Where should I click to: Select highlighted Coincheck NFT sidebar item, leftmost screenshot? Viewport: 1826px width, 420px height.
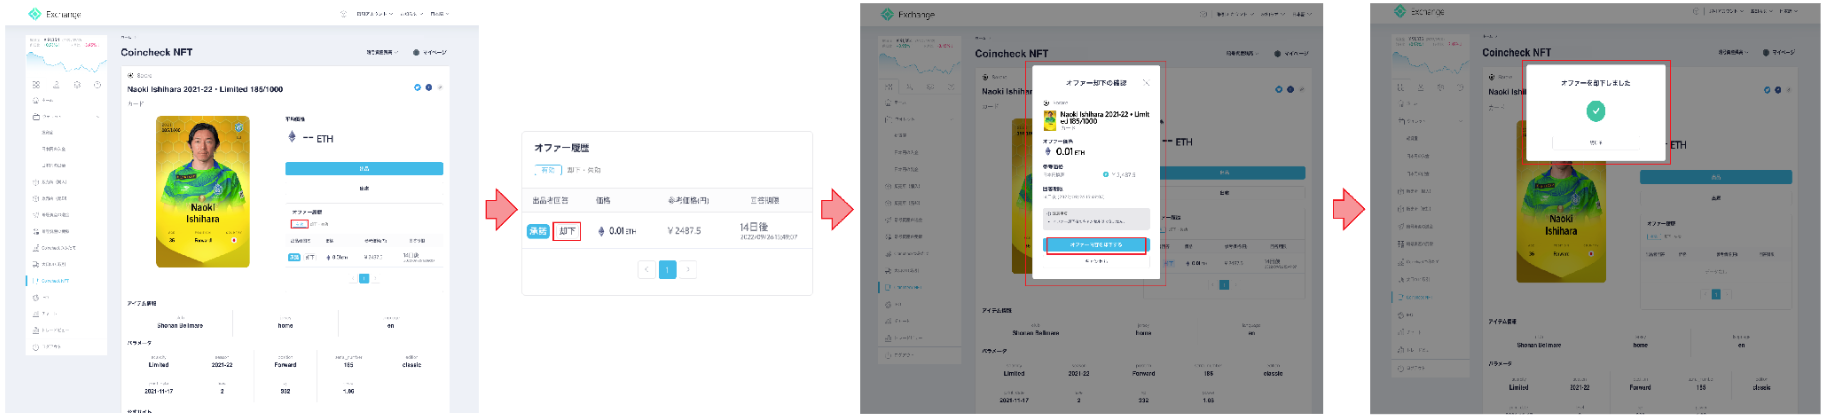(x=55, y=281)
